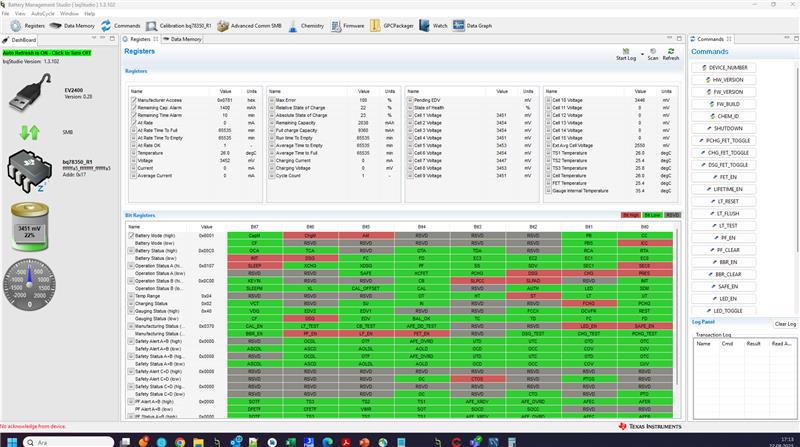This screenshot has width=800, height=447.
Task: Toggle Remaining Time Alarm row checkbox
Action: pyautogui.click(x=134, y=115)
